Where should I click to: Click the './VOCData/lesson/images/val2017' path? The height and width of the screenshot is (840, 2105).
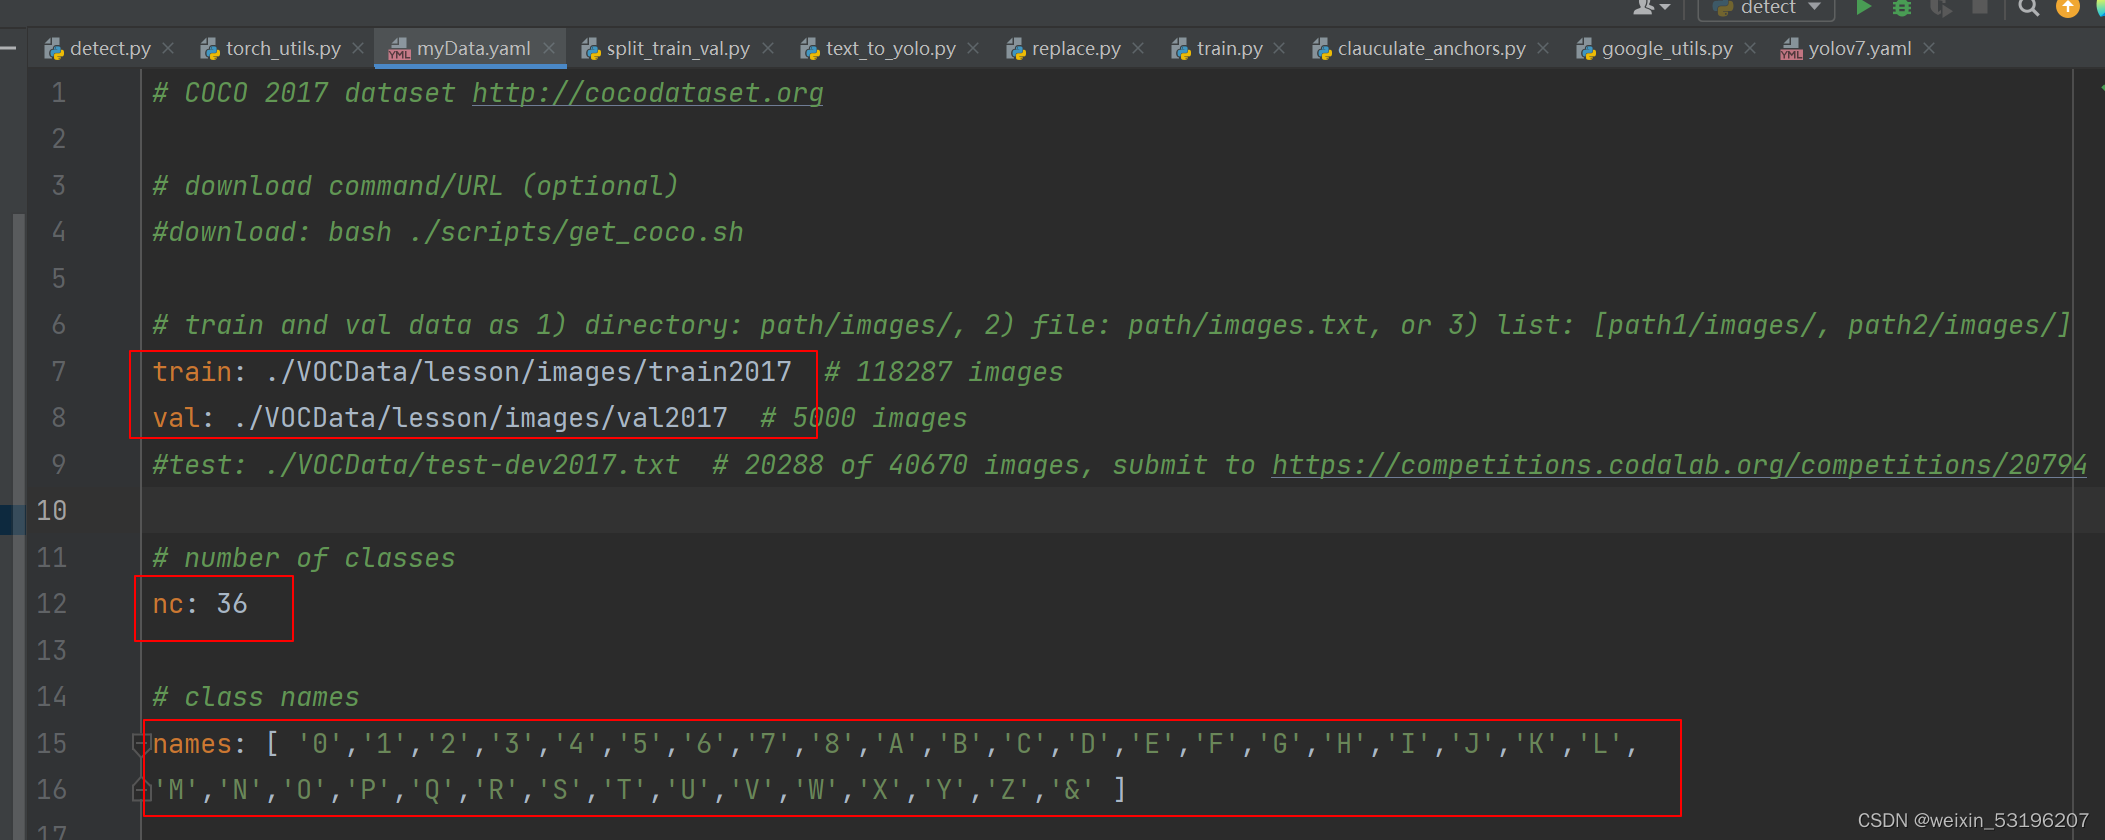pyautogui.click(x=481, y=418)
